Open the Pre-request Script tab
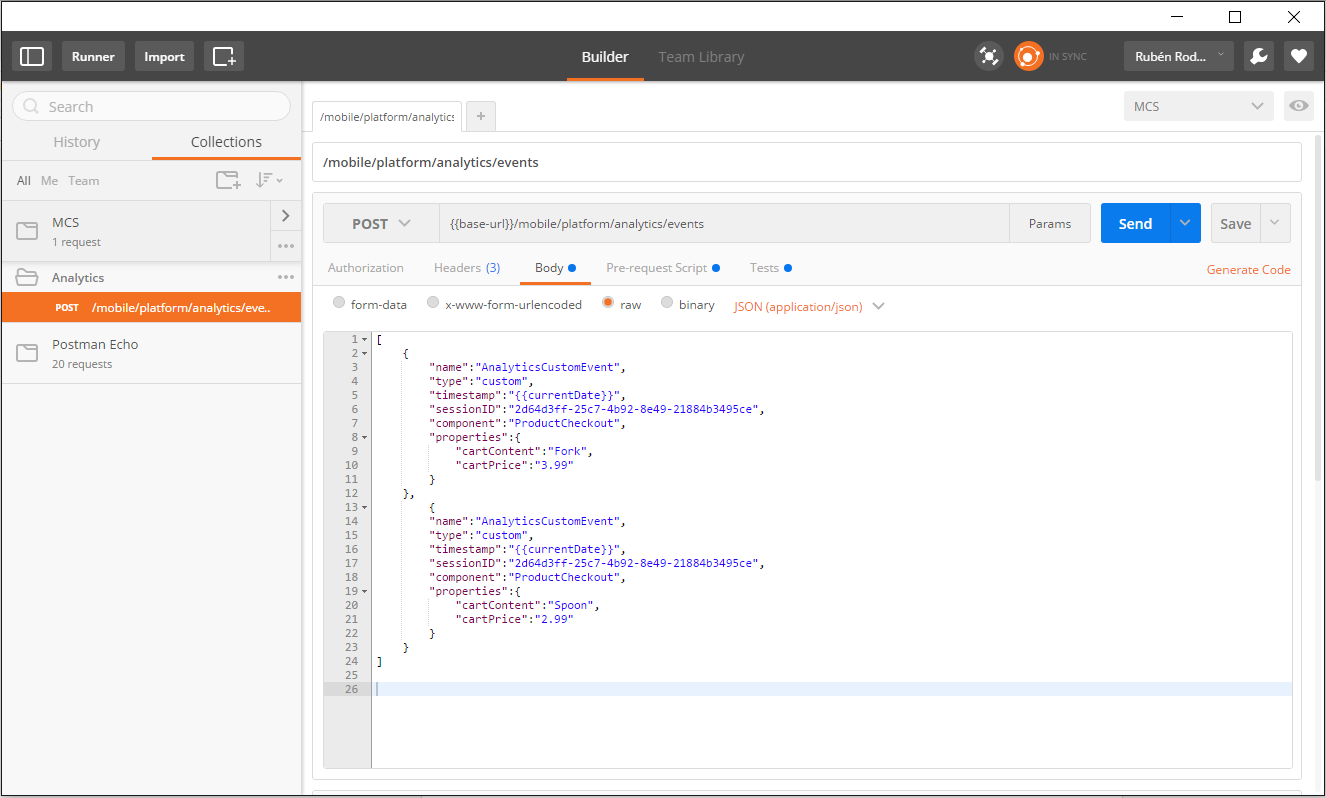Image resolution: width=1326 pixels, height=798 pixels. [x=663, y=268]
